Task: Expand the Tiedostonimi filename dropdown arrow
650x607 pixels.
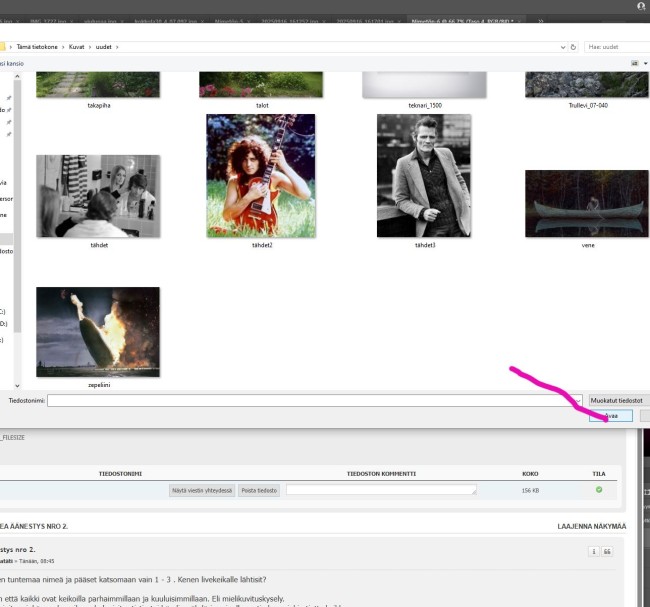Action: (578, 400)
